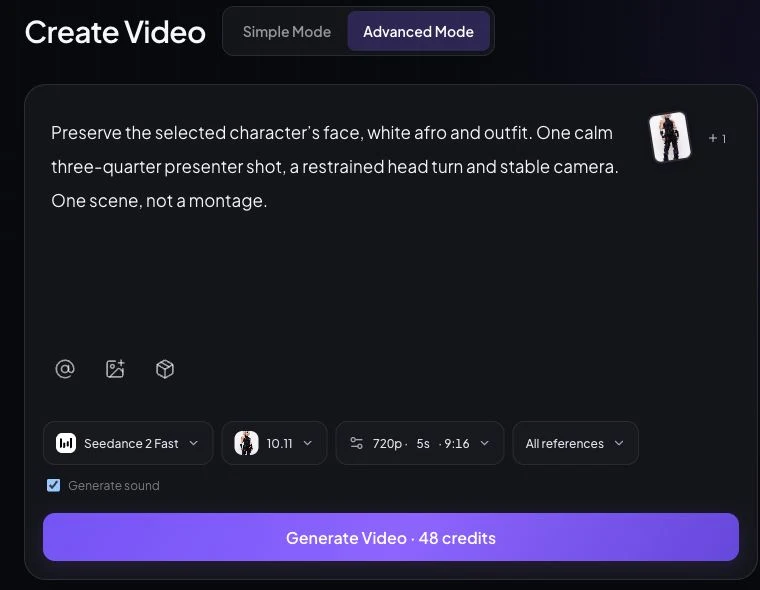The image size is (760, 590).
Task: Click the character reference thumbnail beside the prompt
Action: [x=670, y=137]
